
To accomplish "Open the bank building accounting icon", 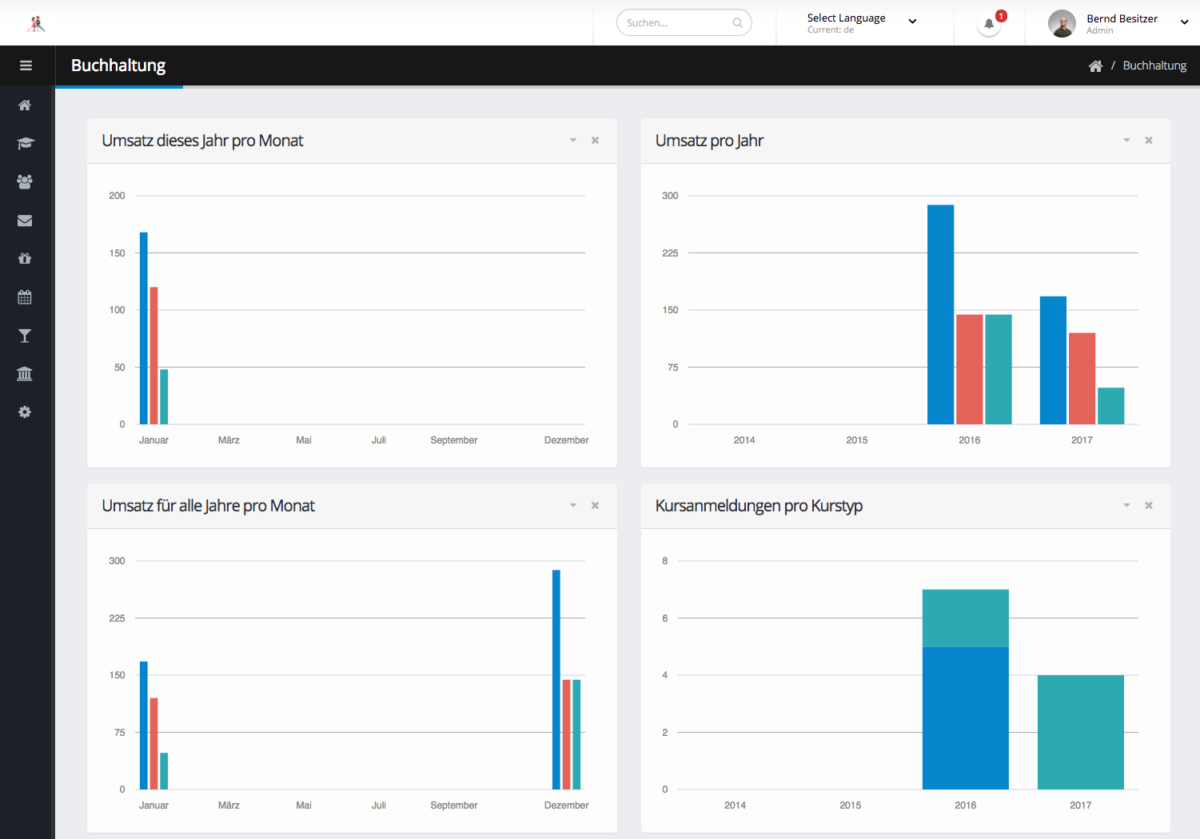I will [x=25, y=373].
